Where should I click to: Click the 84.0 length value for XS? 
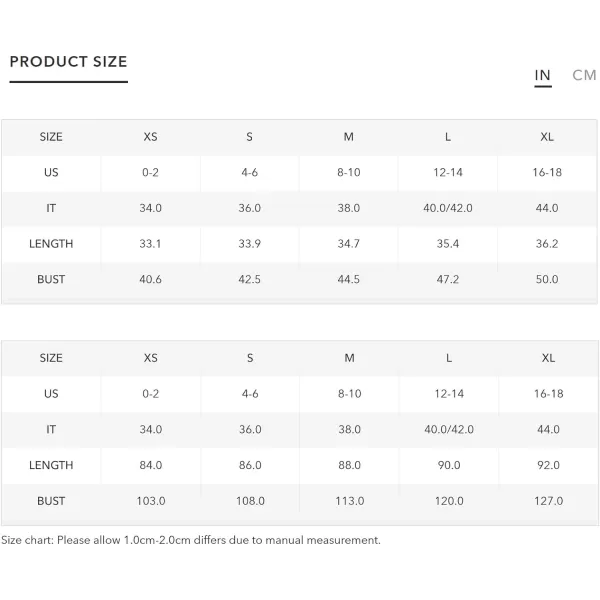(x=151, y=465)
